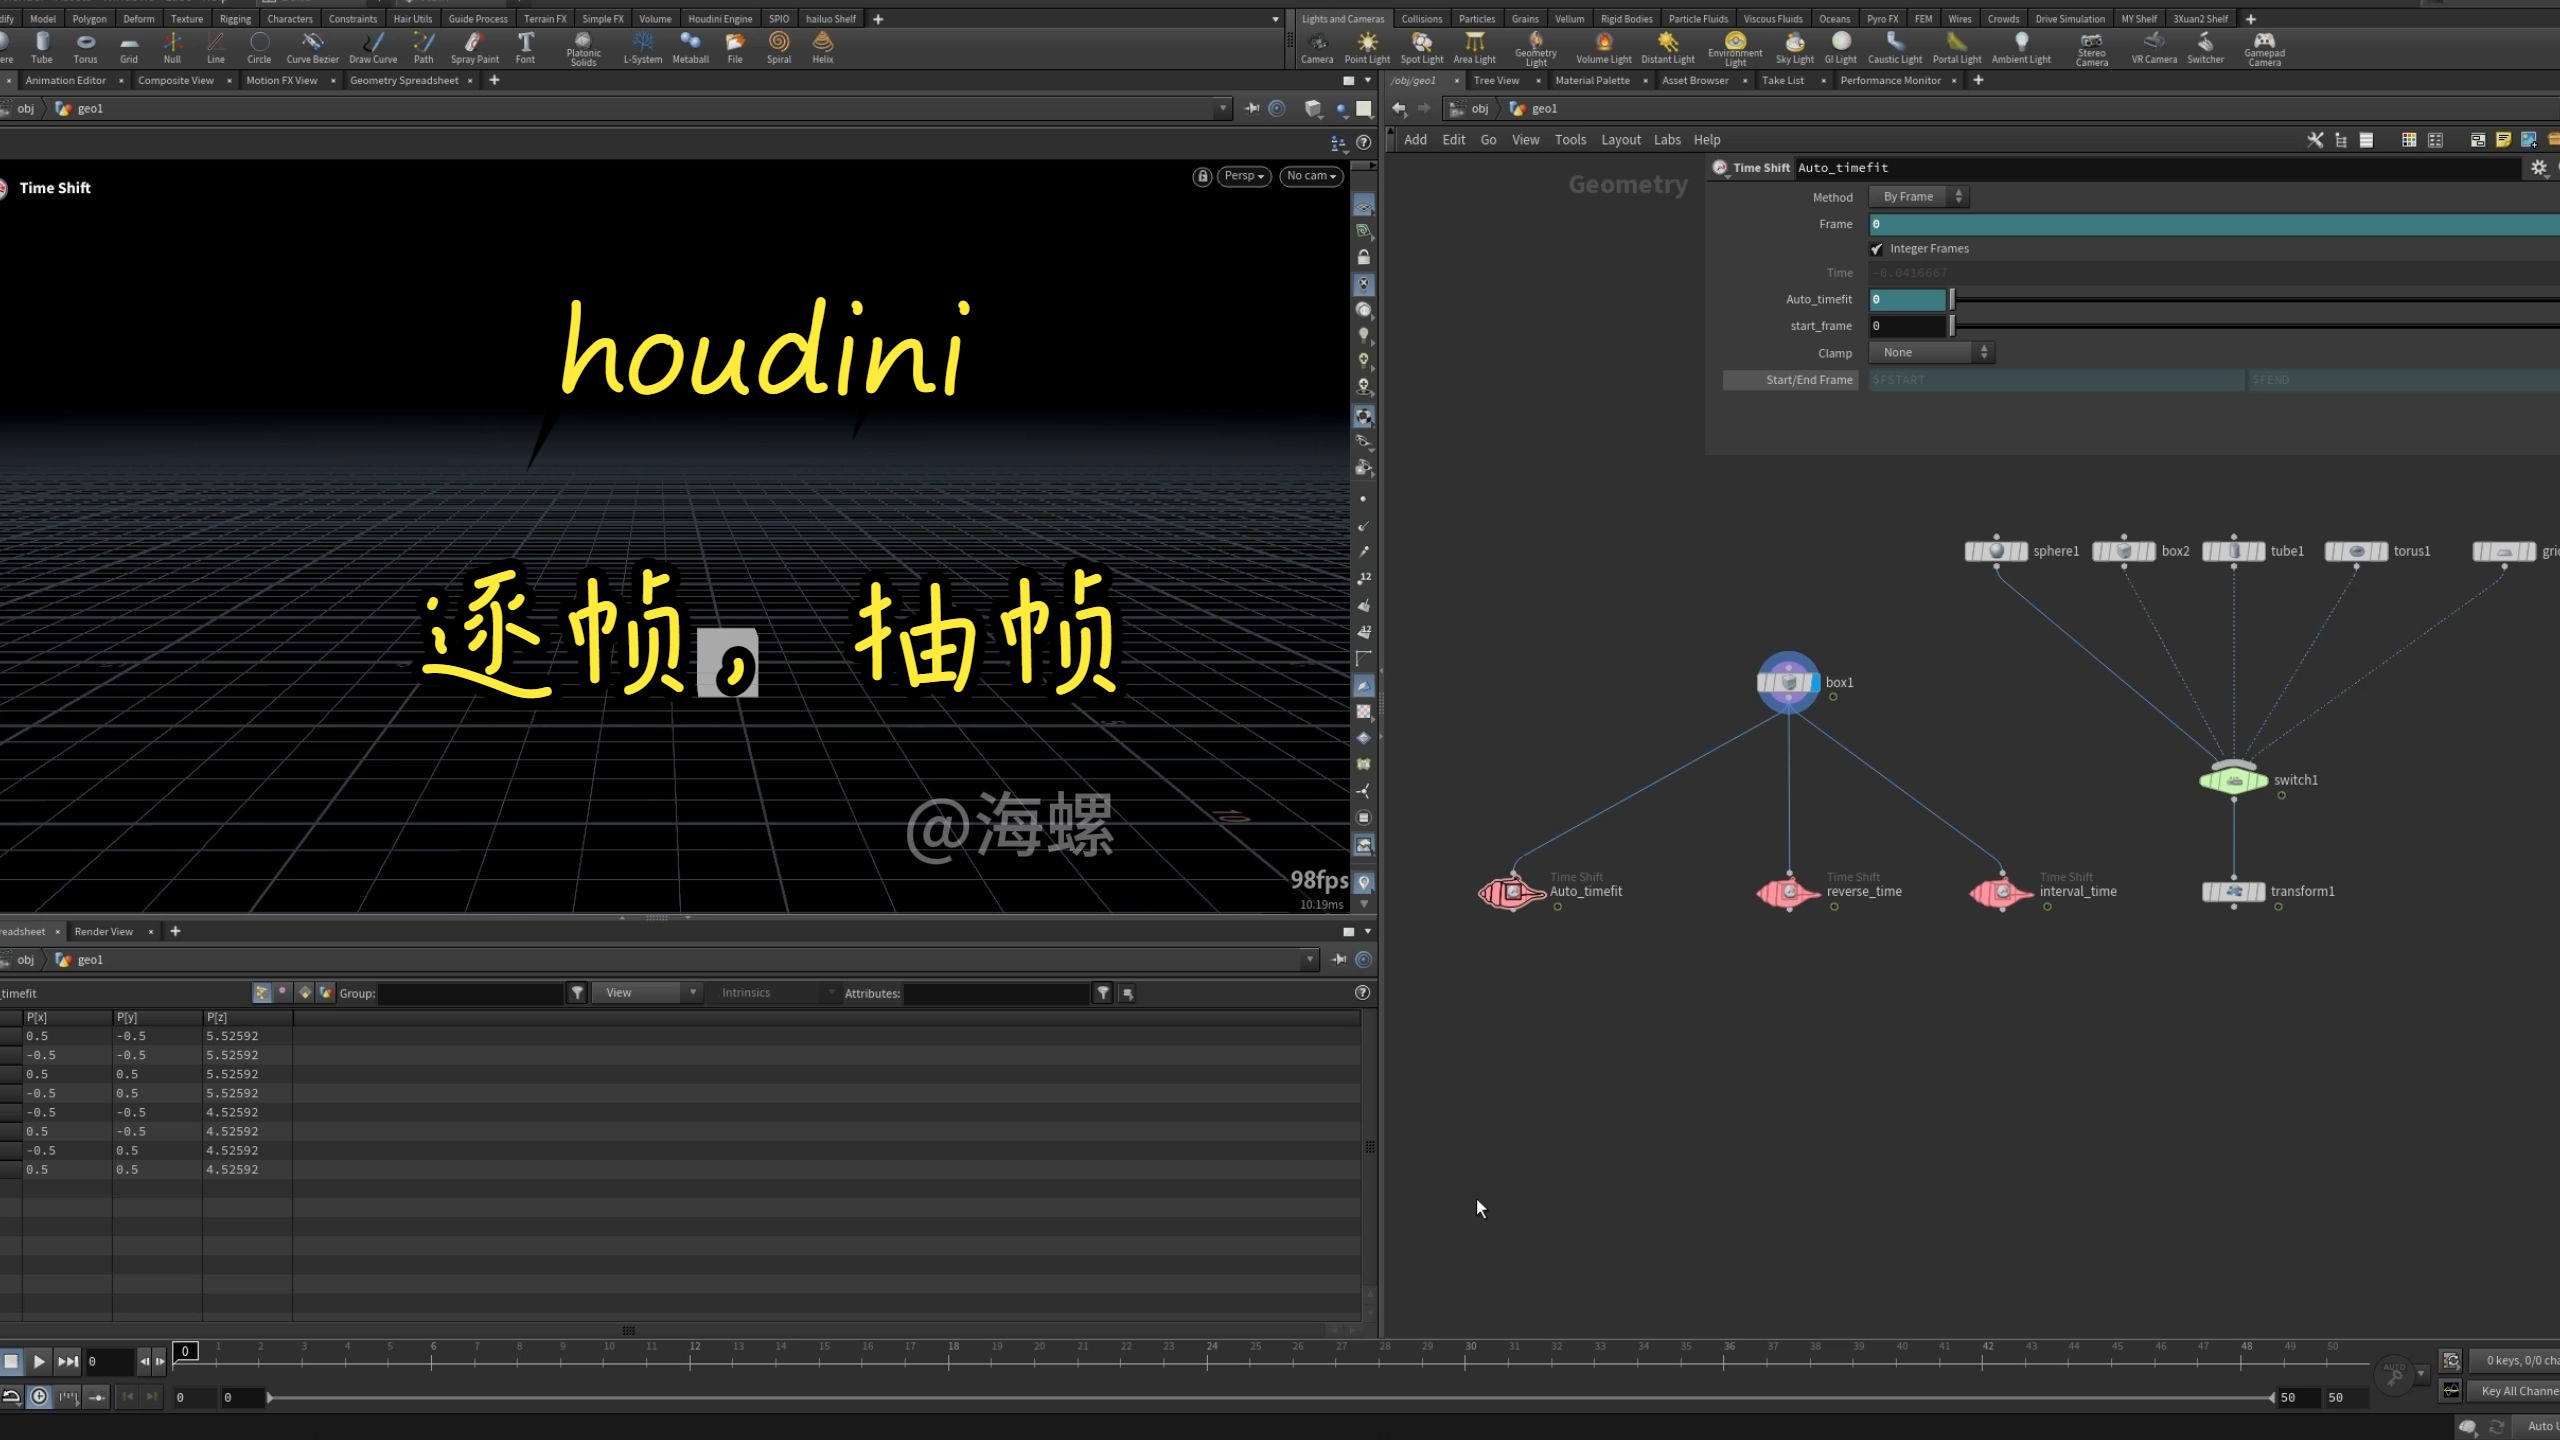Open the network Add menu

coord(1415,140)
